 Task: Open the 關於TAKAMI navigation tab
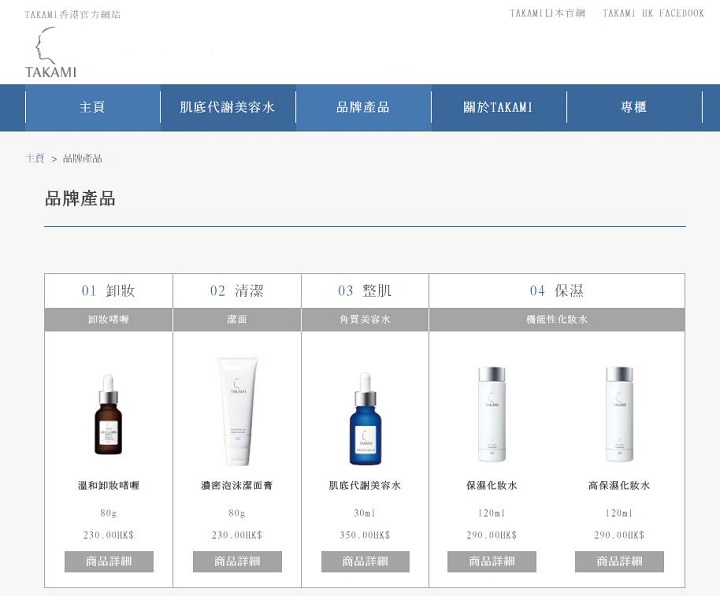click(x=499, y=107)
